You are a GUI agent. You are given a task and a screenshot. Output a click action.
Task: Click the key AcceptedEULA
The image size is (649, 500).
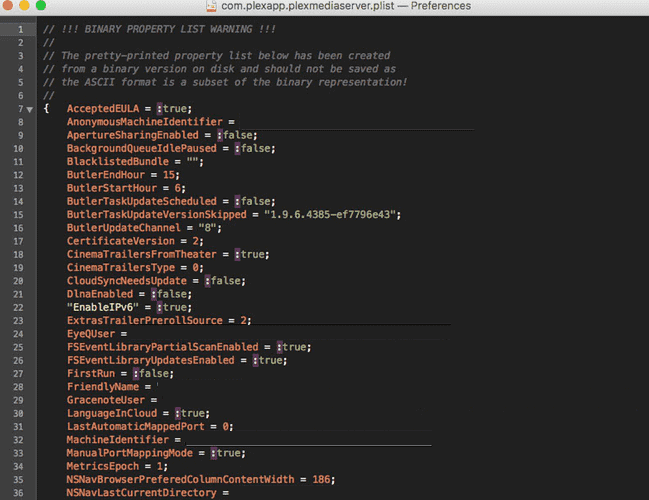coord(103,108)
